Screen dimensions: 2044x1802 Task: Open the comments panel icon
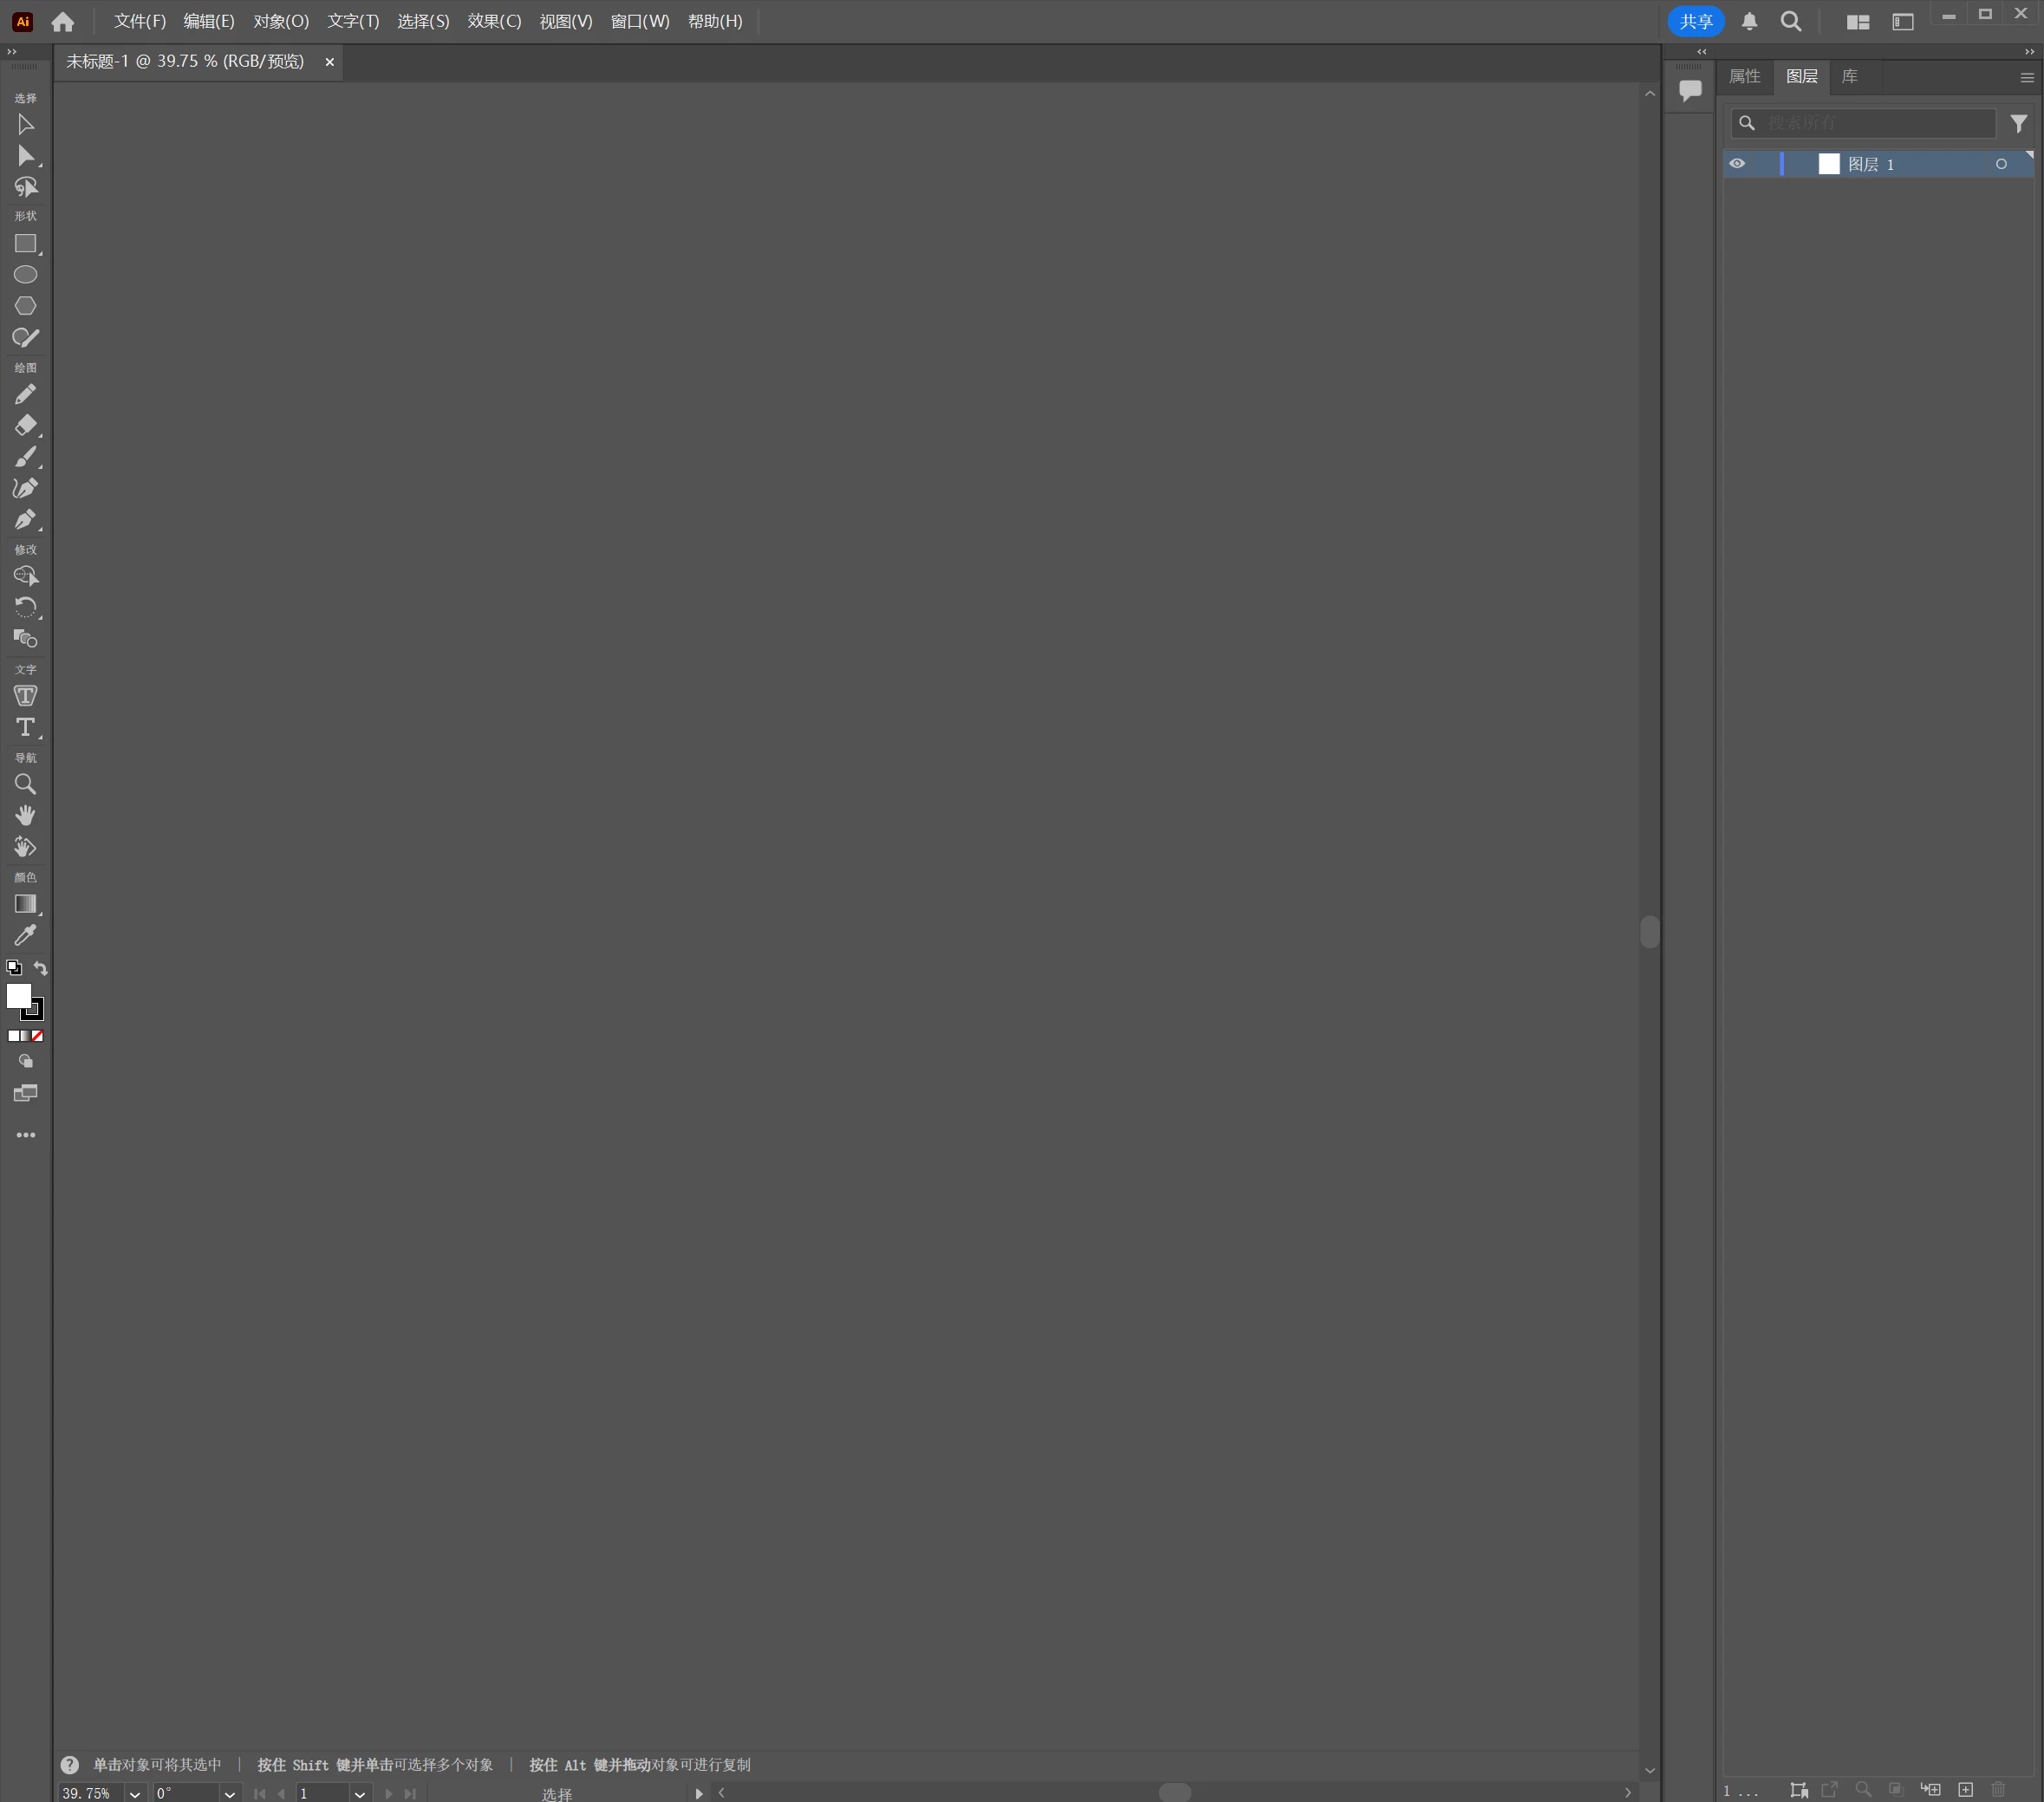point(1690,90)
